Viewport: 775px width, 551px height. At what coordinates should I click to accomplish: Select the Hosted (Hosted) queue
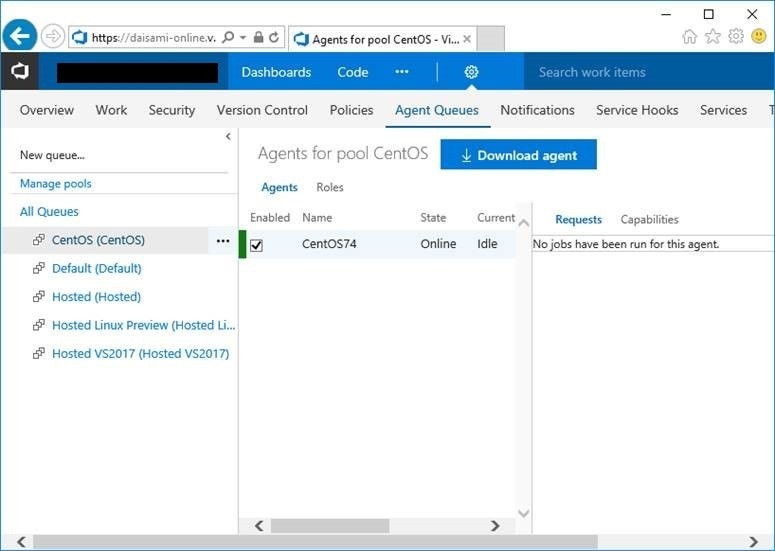tap(96, 297)
